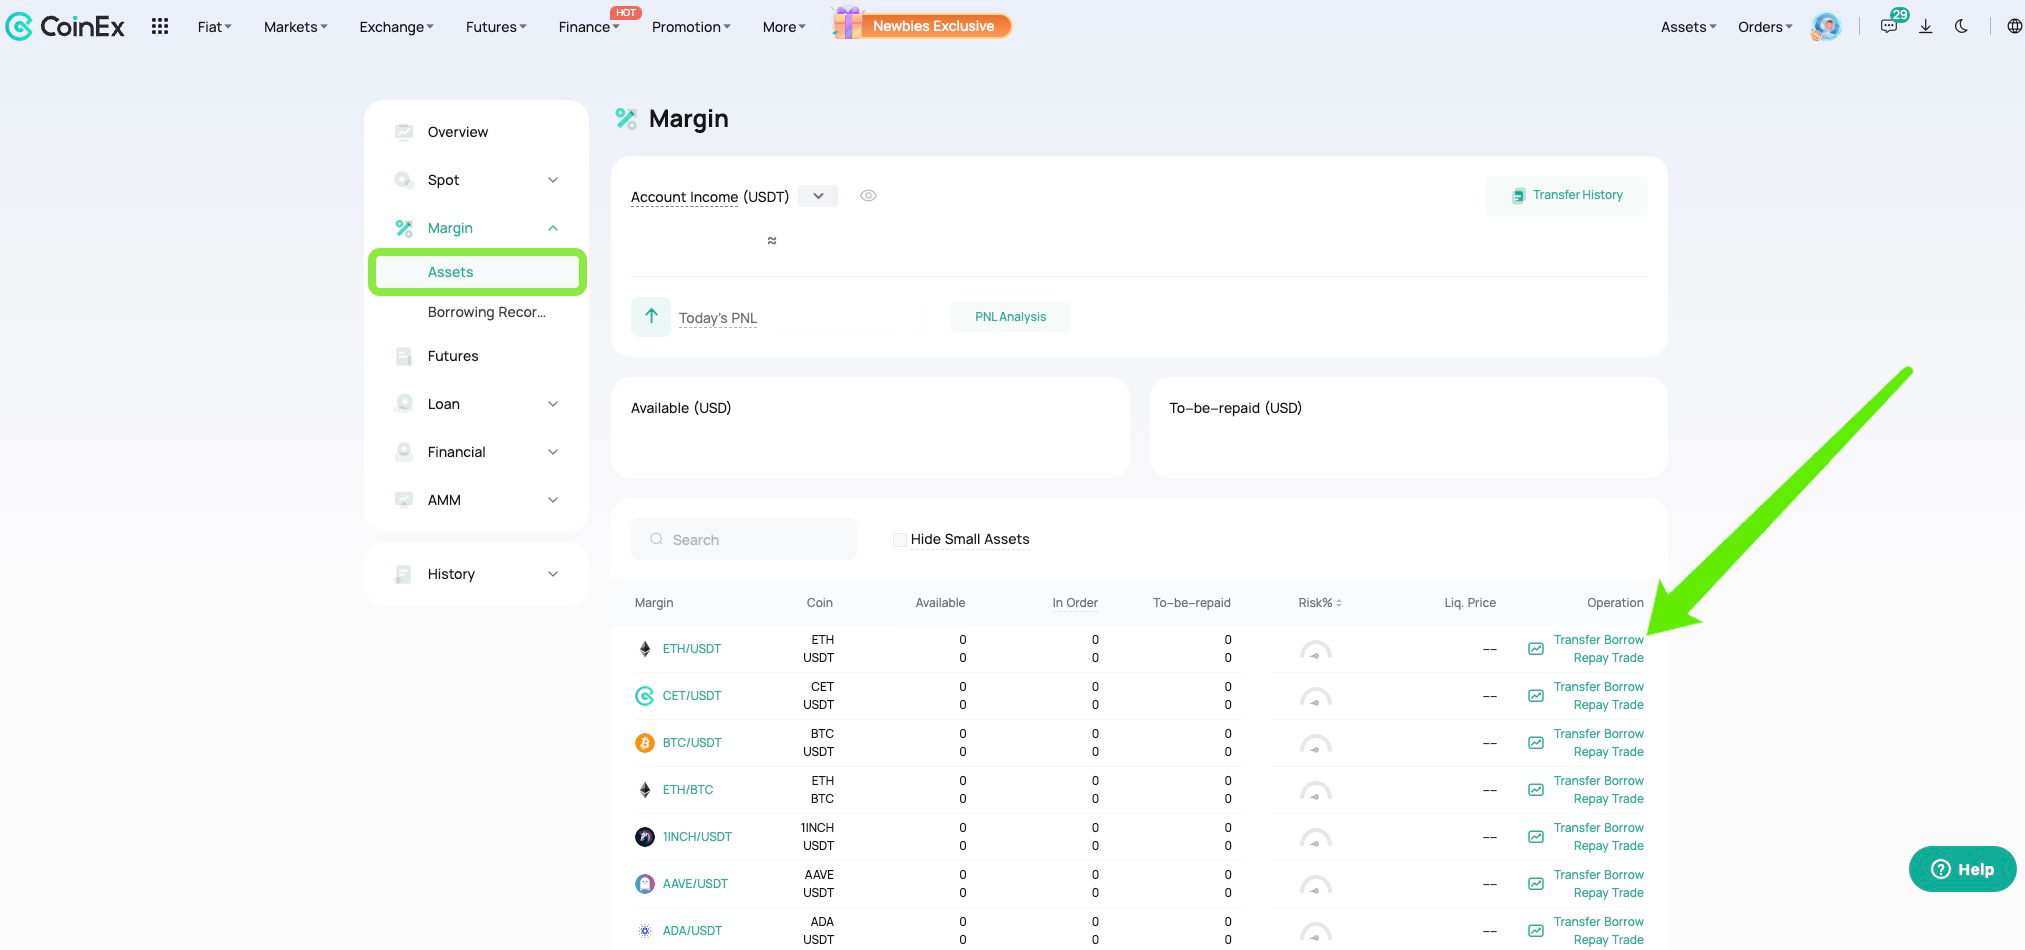Click the Liq. Price column header
The image size is (2025, 950).
click(x=1469, y=603)
